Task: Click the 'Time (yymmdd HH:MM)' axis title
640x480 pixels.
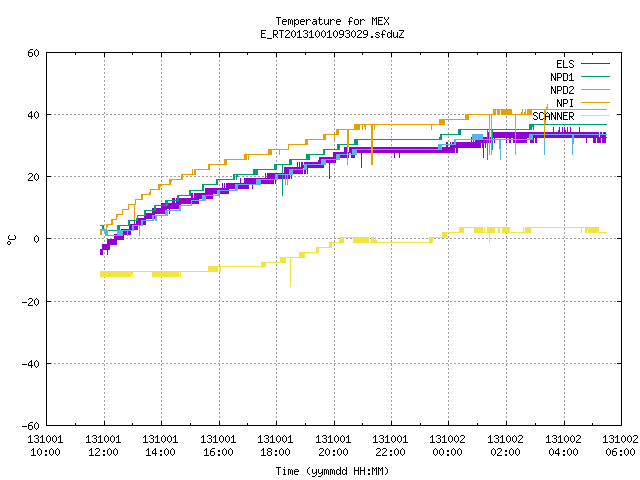Action: (332, 471)
